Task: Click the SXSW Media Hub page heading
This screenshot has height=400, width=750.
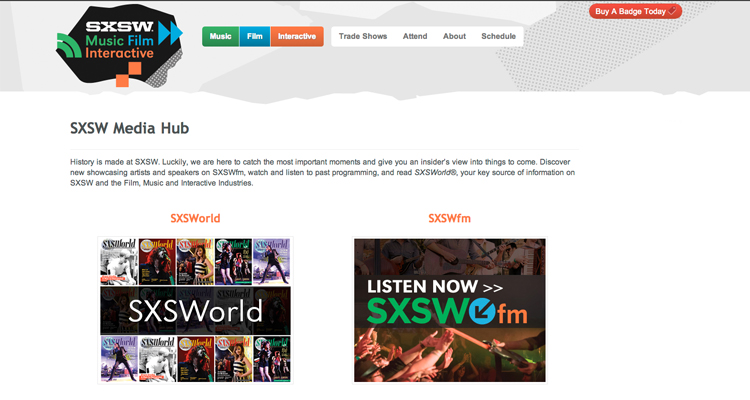Action: pos(130,128)
